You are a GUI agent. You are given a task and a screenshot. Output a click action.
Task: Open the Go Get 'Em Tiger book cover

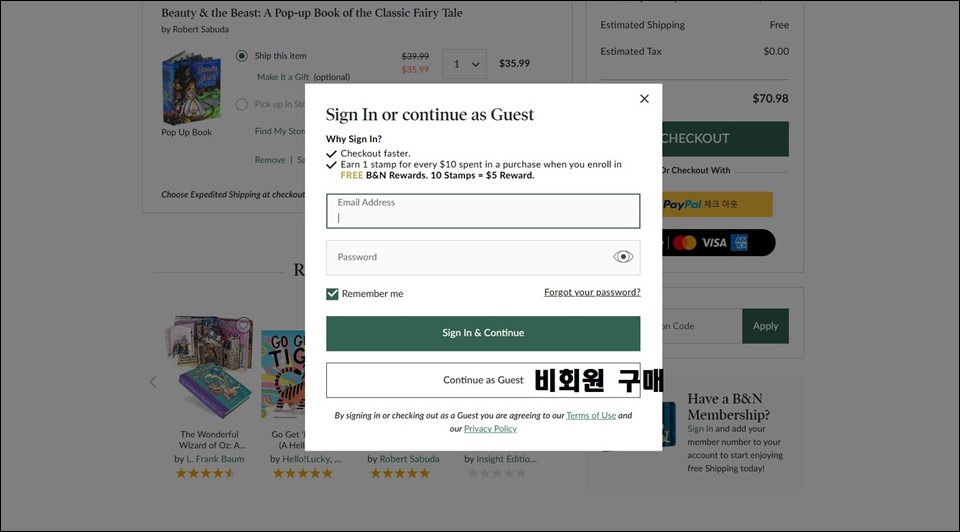283,375
